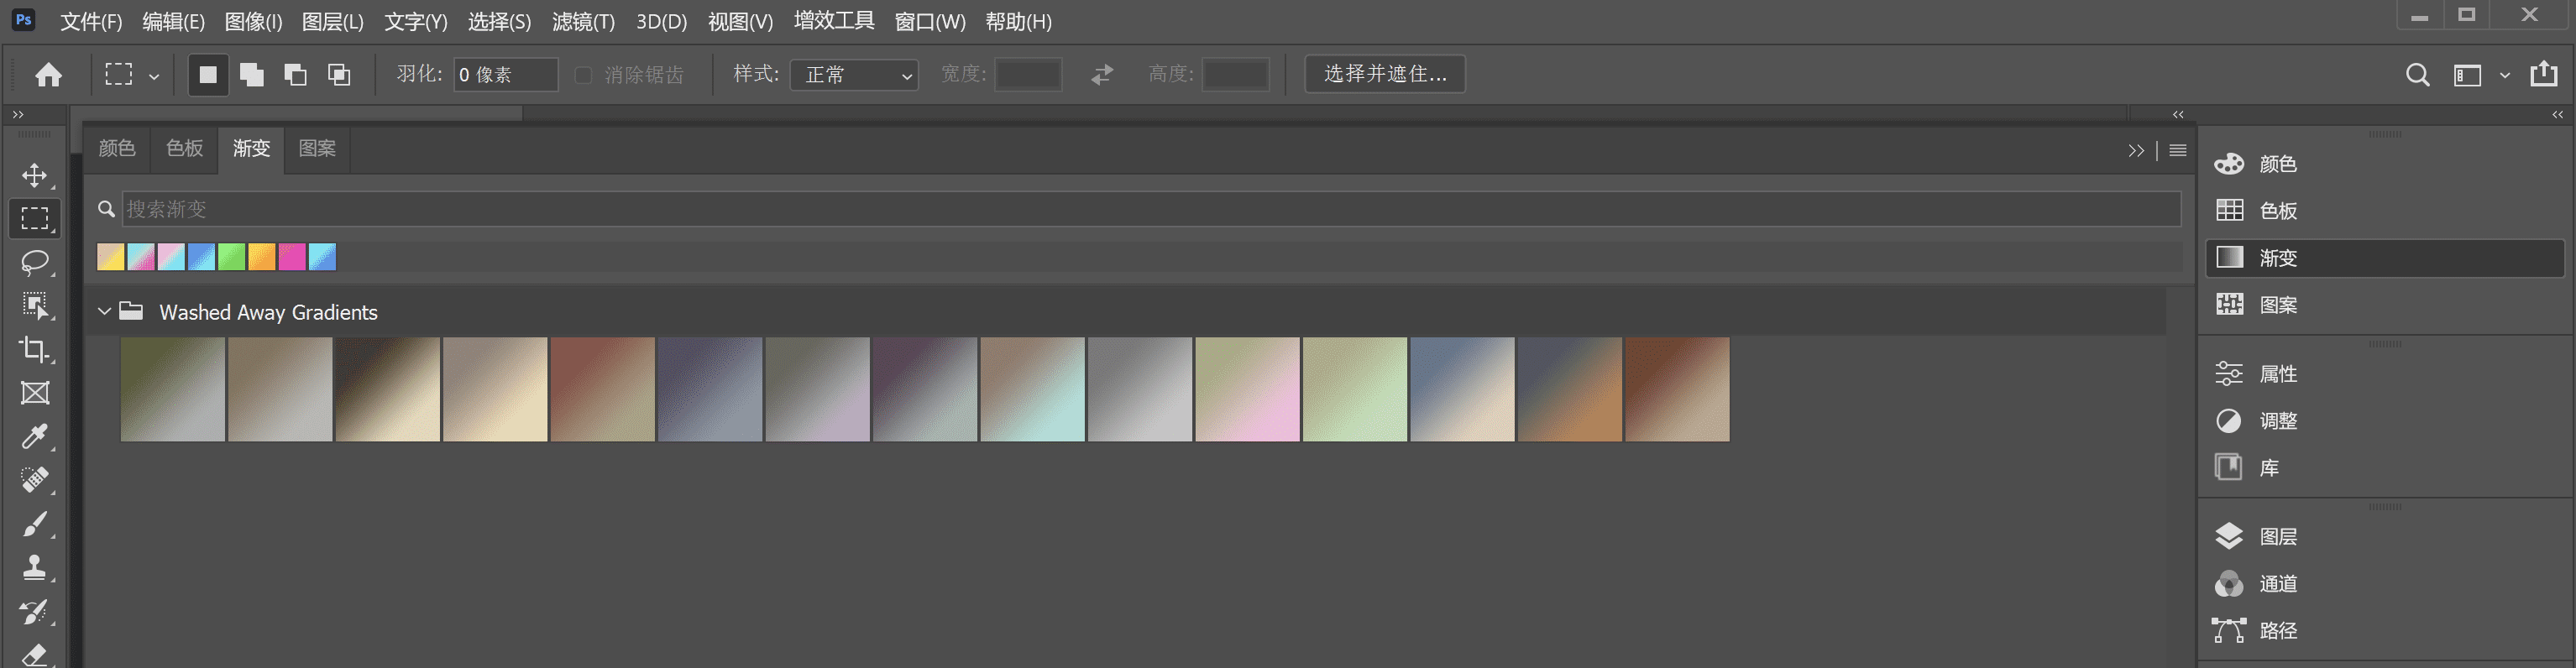Choose the Intersect with selection mode
Screen dimensions: 2576x668
click(340, 75)
